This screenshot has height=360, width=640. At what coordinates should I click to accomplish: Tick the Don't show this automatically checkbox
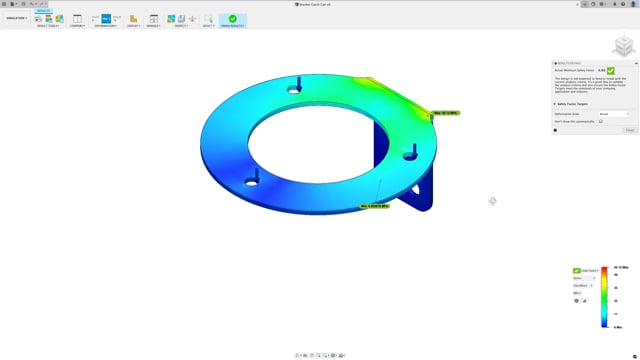(x=601, y=122)
